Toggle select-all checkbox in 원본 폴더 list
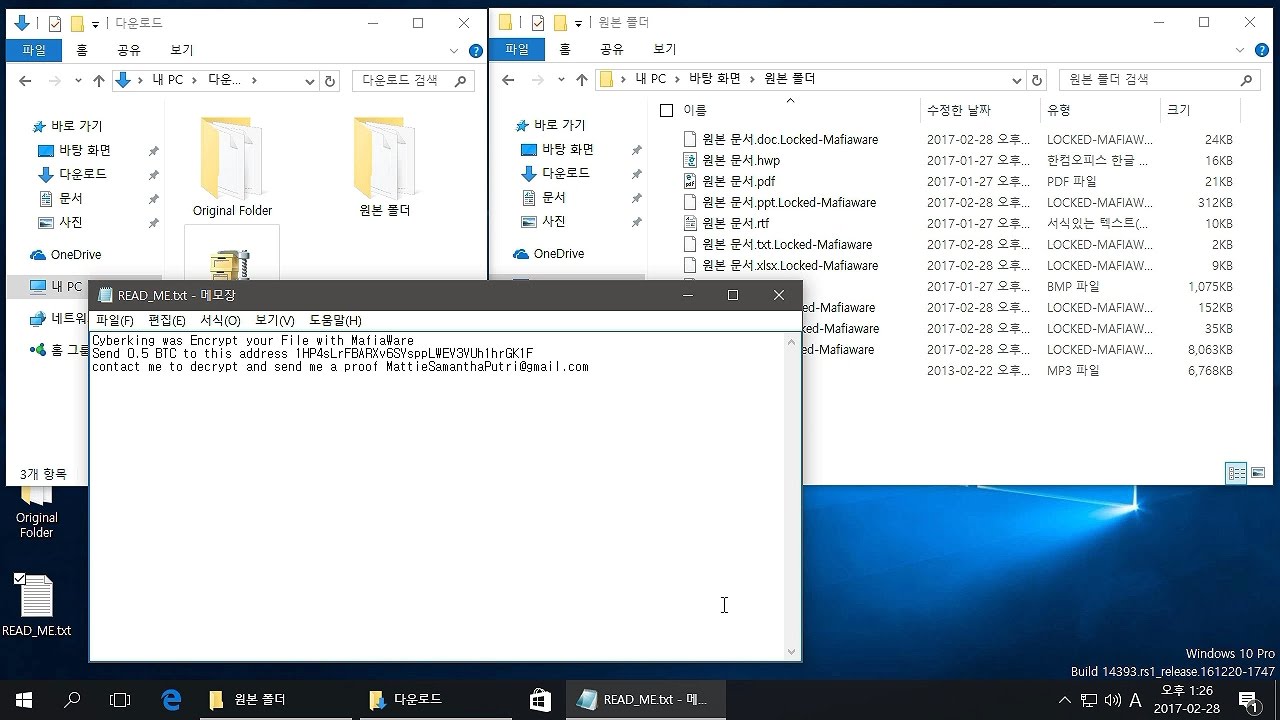This screenshot has width=1280, height=720. 667,111
